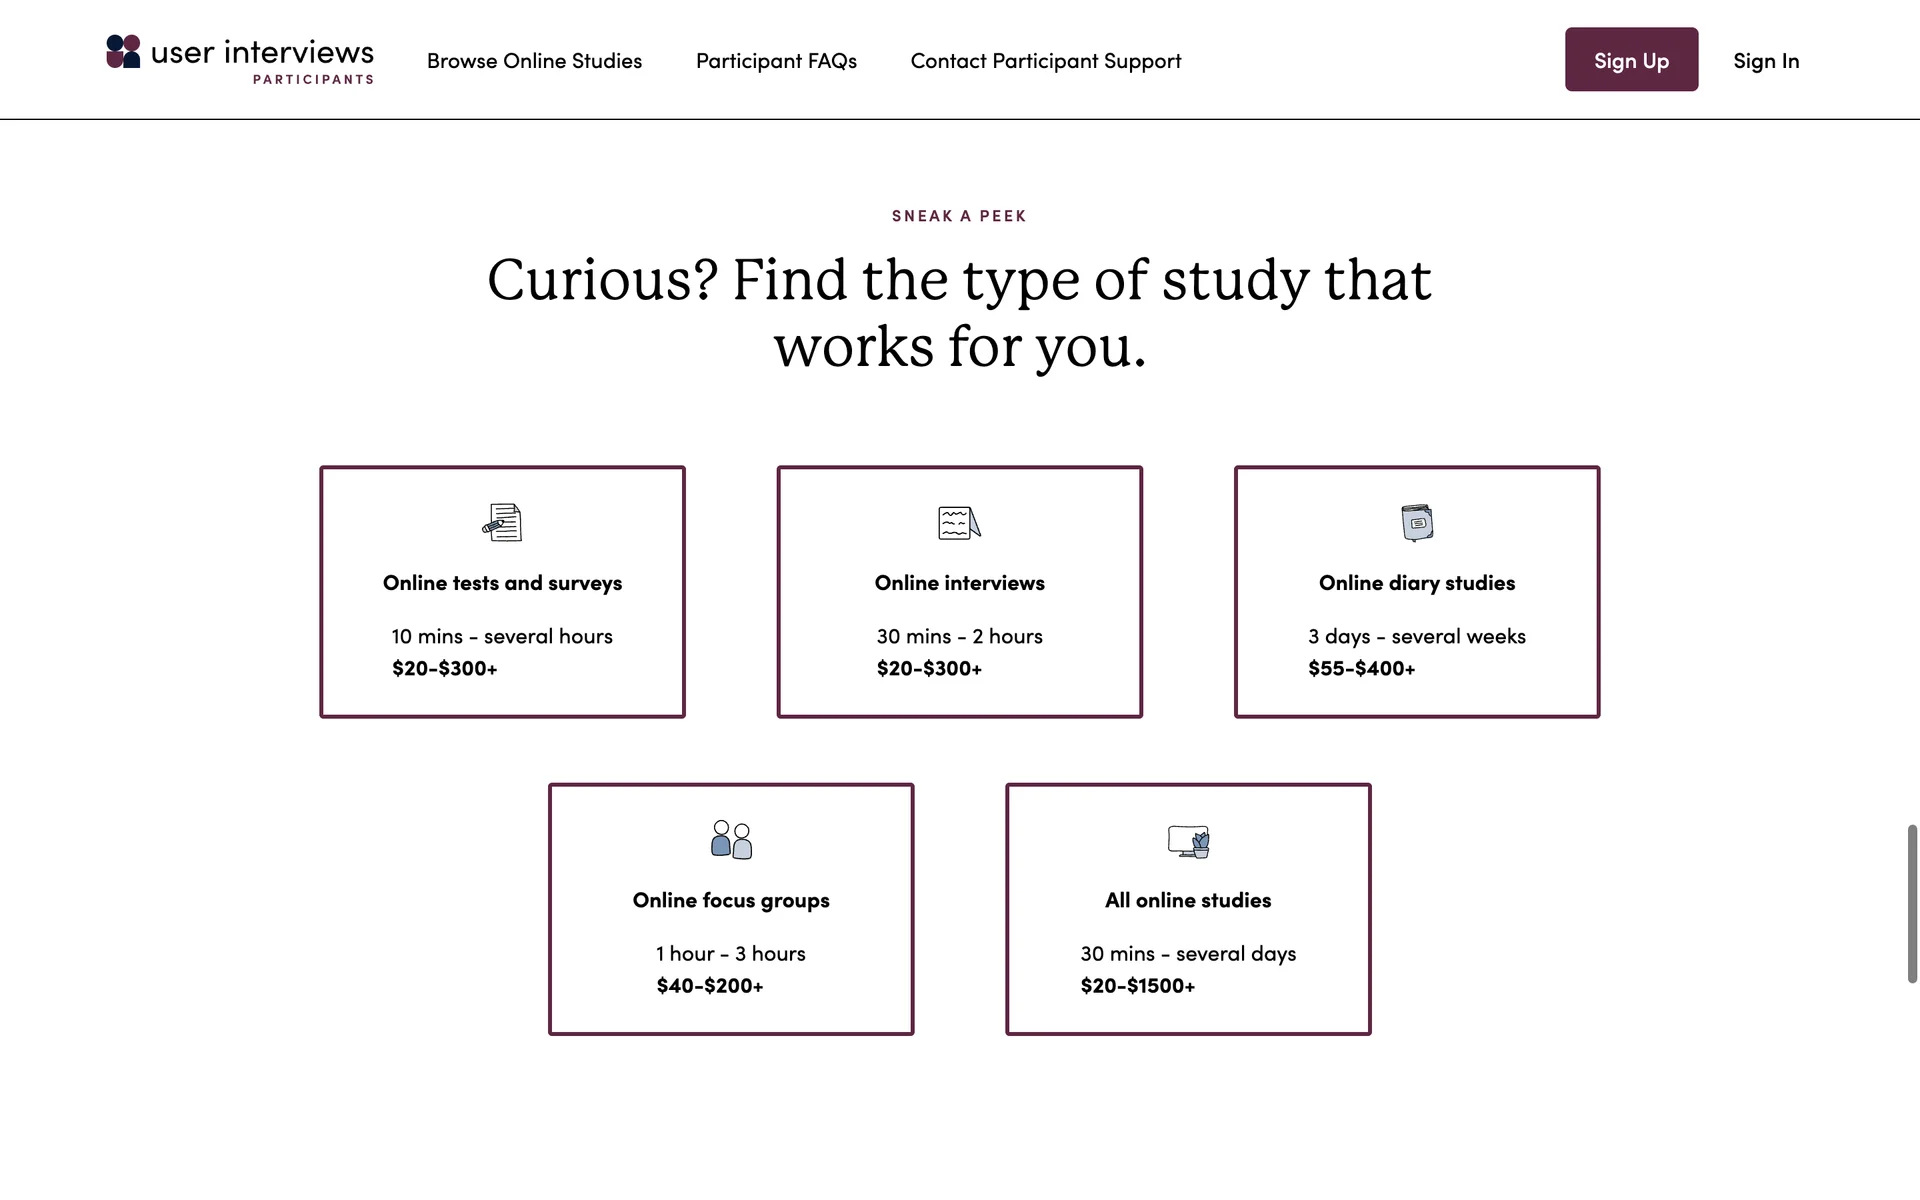1920x1200 pixels.
Task: Click the diary studies notebook icon
Action: 1417,522
